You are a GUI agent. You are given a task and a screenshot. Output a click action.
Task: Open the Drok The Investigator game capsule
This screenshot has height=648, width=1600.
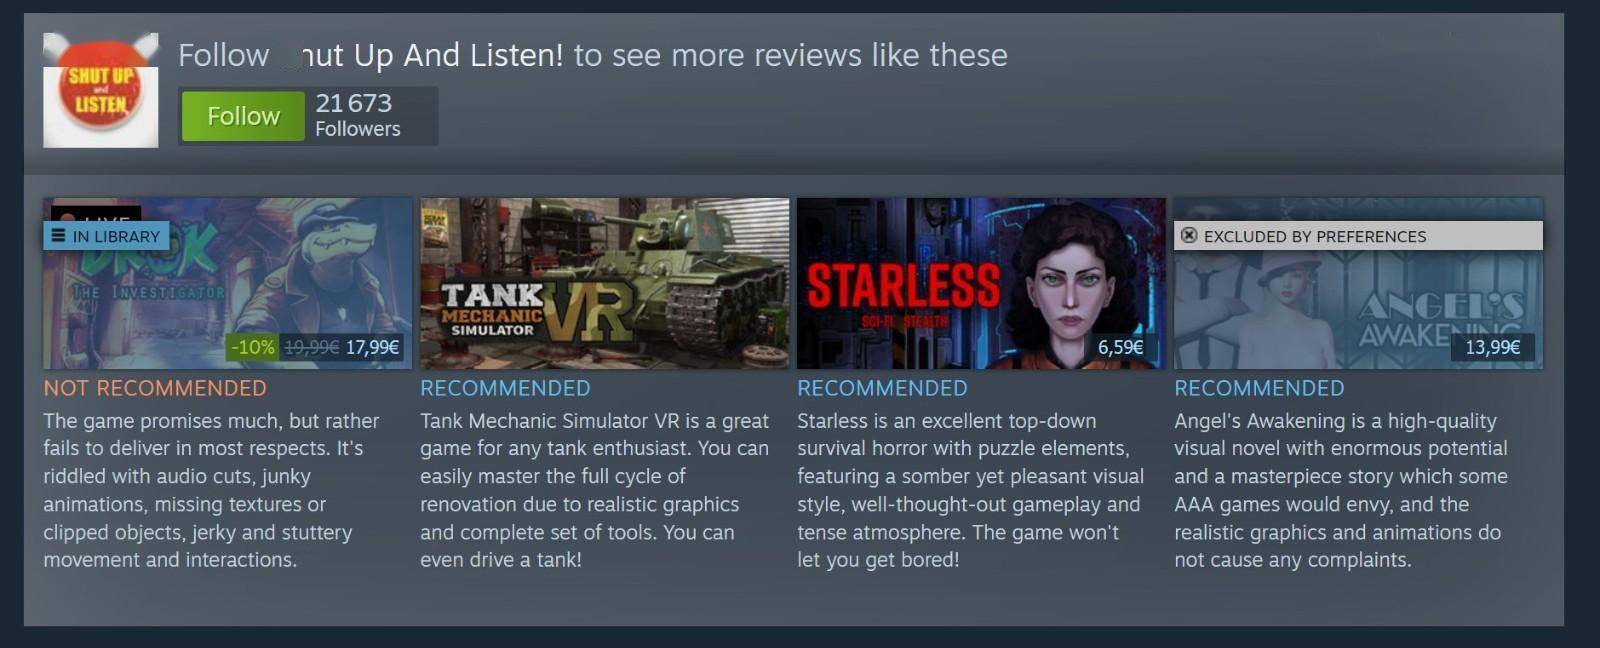(x=227, y=283)
